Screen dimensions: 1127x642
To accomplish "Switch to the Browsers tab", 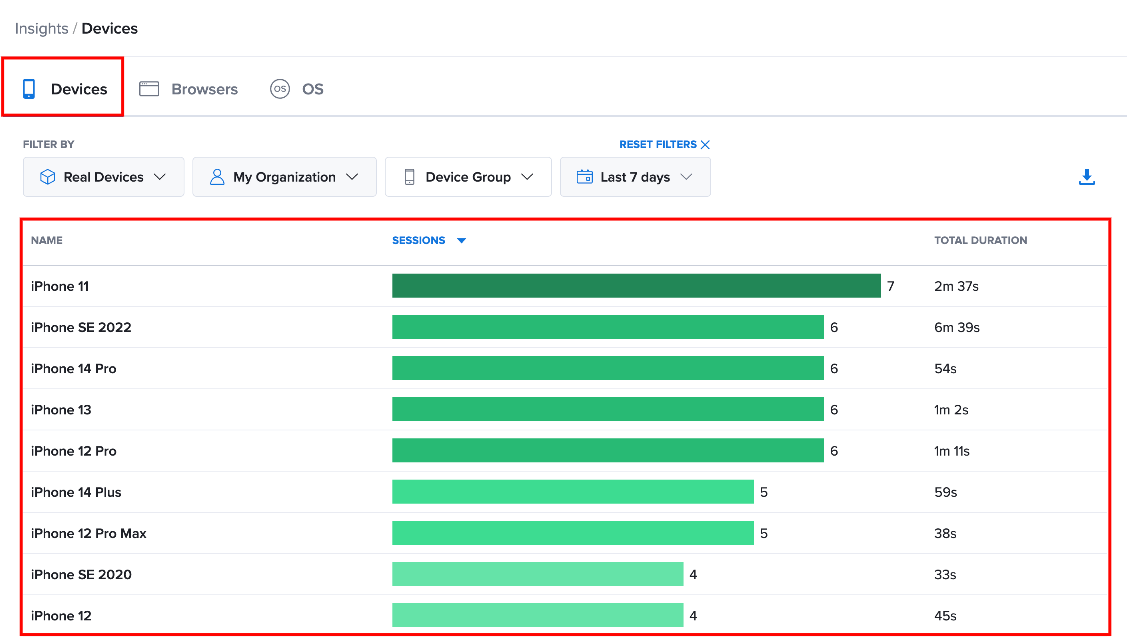I will 188,89.
